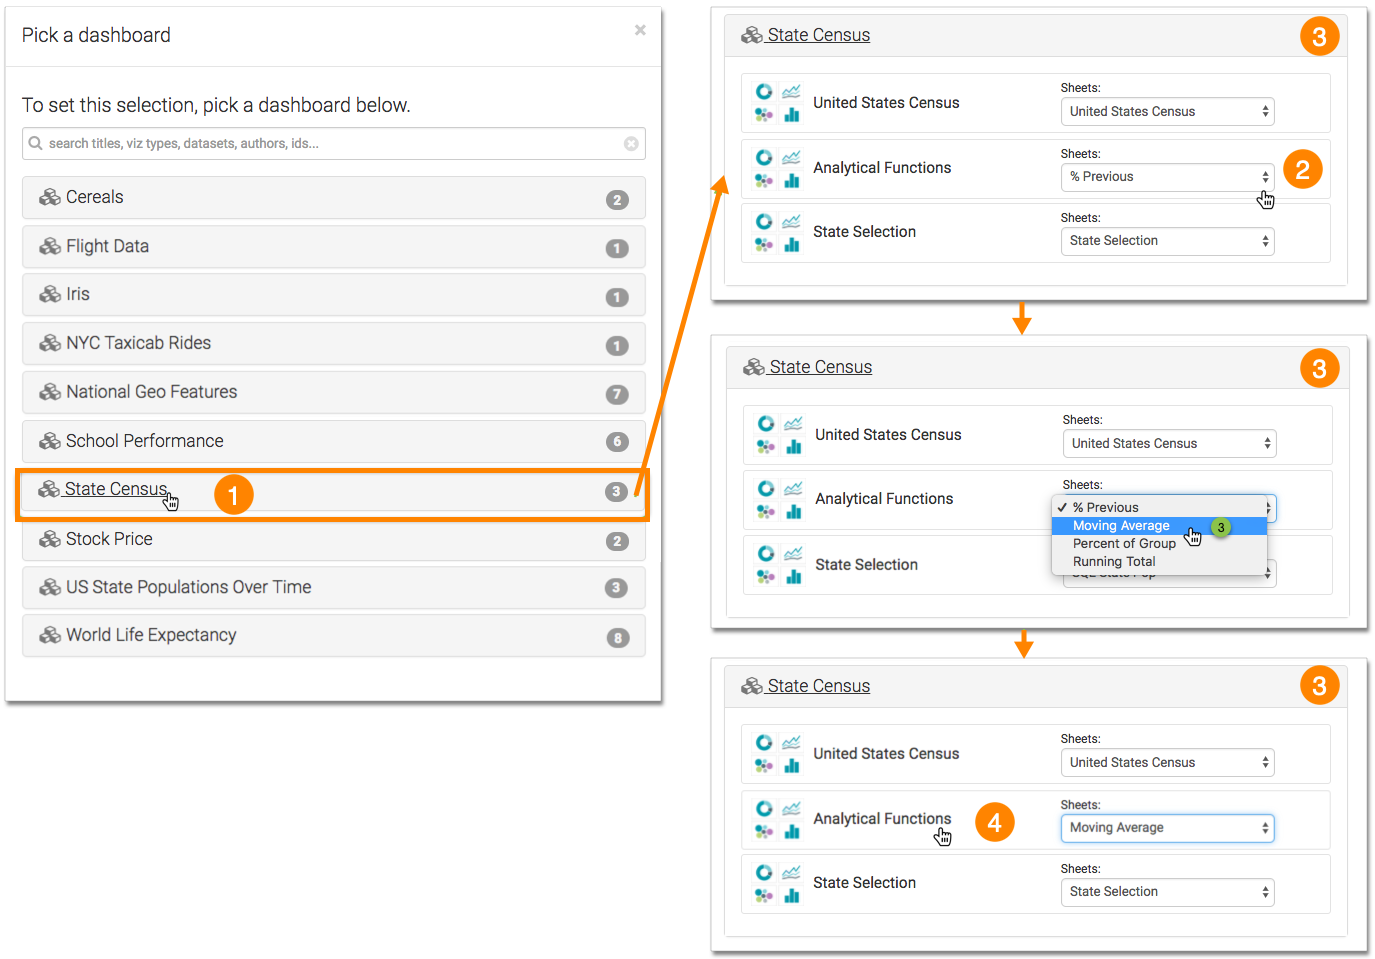The height and width of the screenshot is (959, 1375).
Task: Open the % Previous sheets dropdown
Action: coord(1167,177)
